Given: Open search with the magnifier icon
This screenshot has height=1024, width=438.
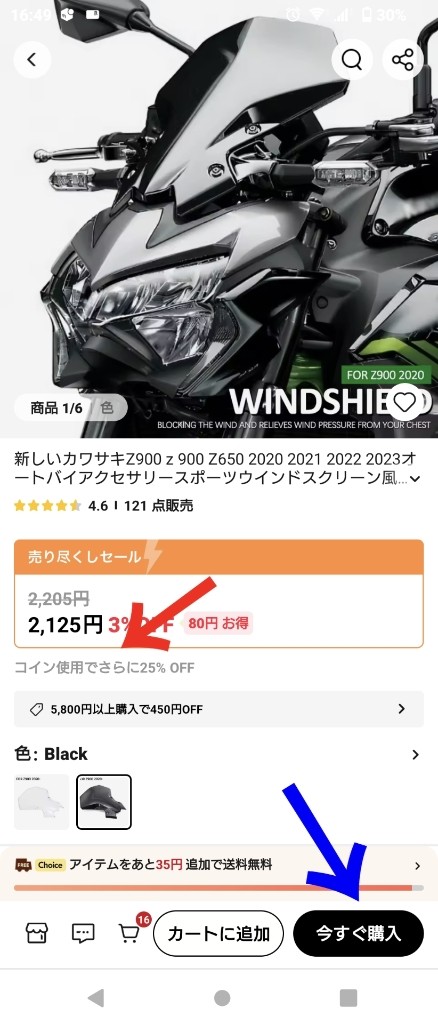Looking at the screenshot, I should tap(351, 60).
